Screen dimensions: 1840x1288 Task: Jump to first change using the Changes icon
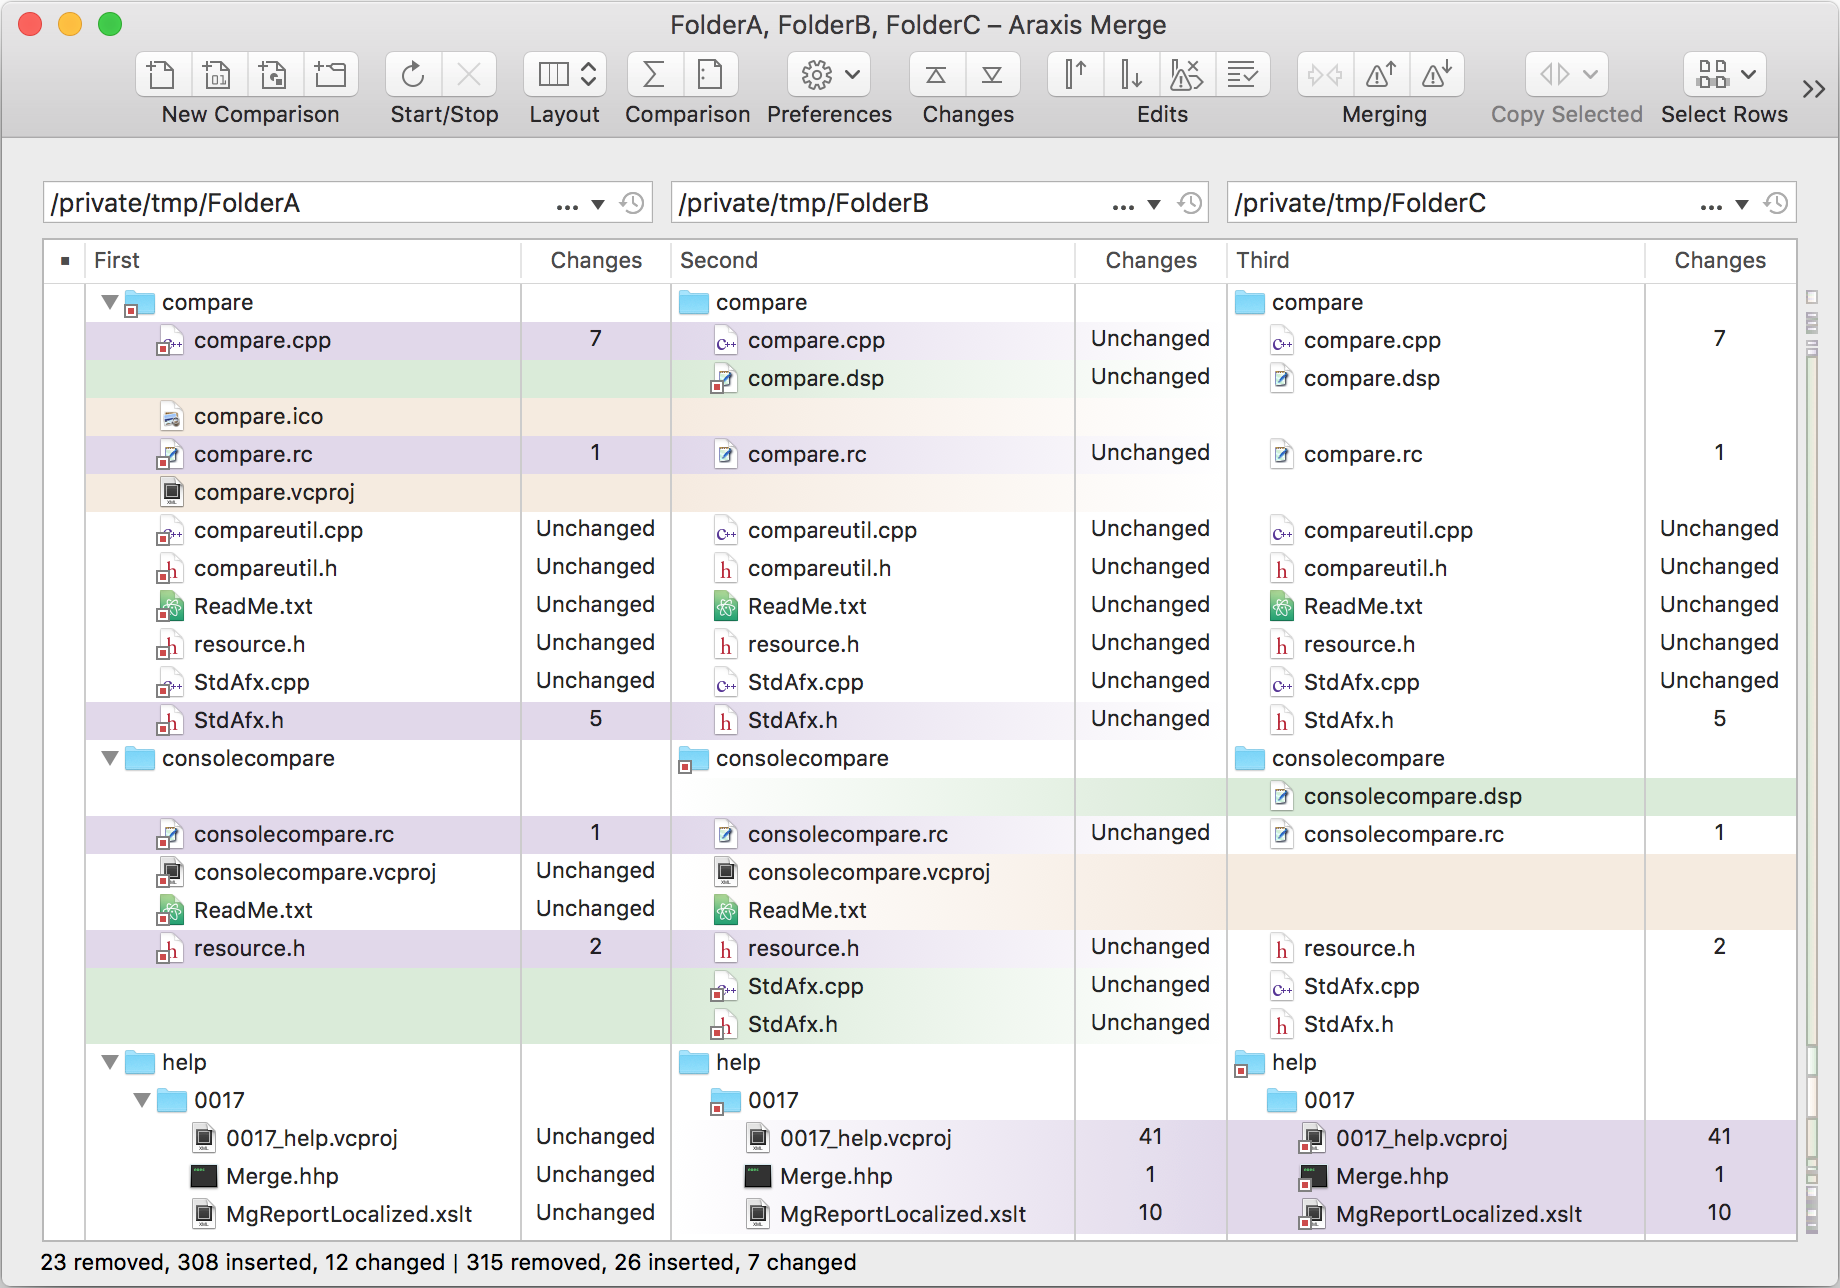(x=934, y=74)
